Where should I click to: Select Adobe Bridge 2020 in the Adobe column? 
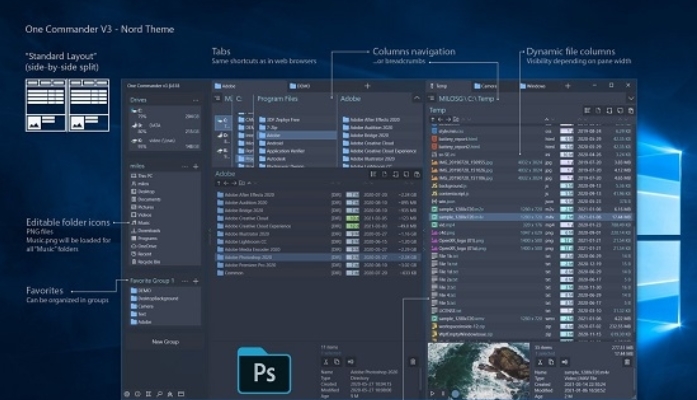tap(381, 135)
